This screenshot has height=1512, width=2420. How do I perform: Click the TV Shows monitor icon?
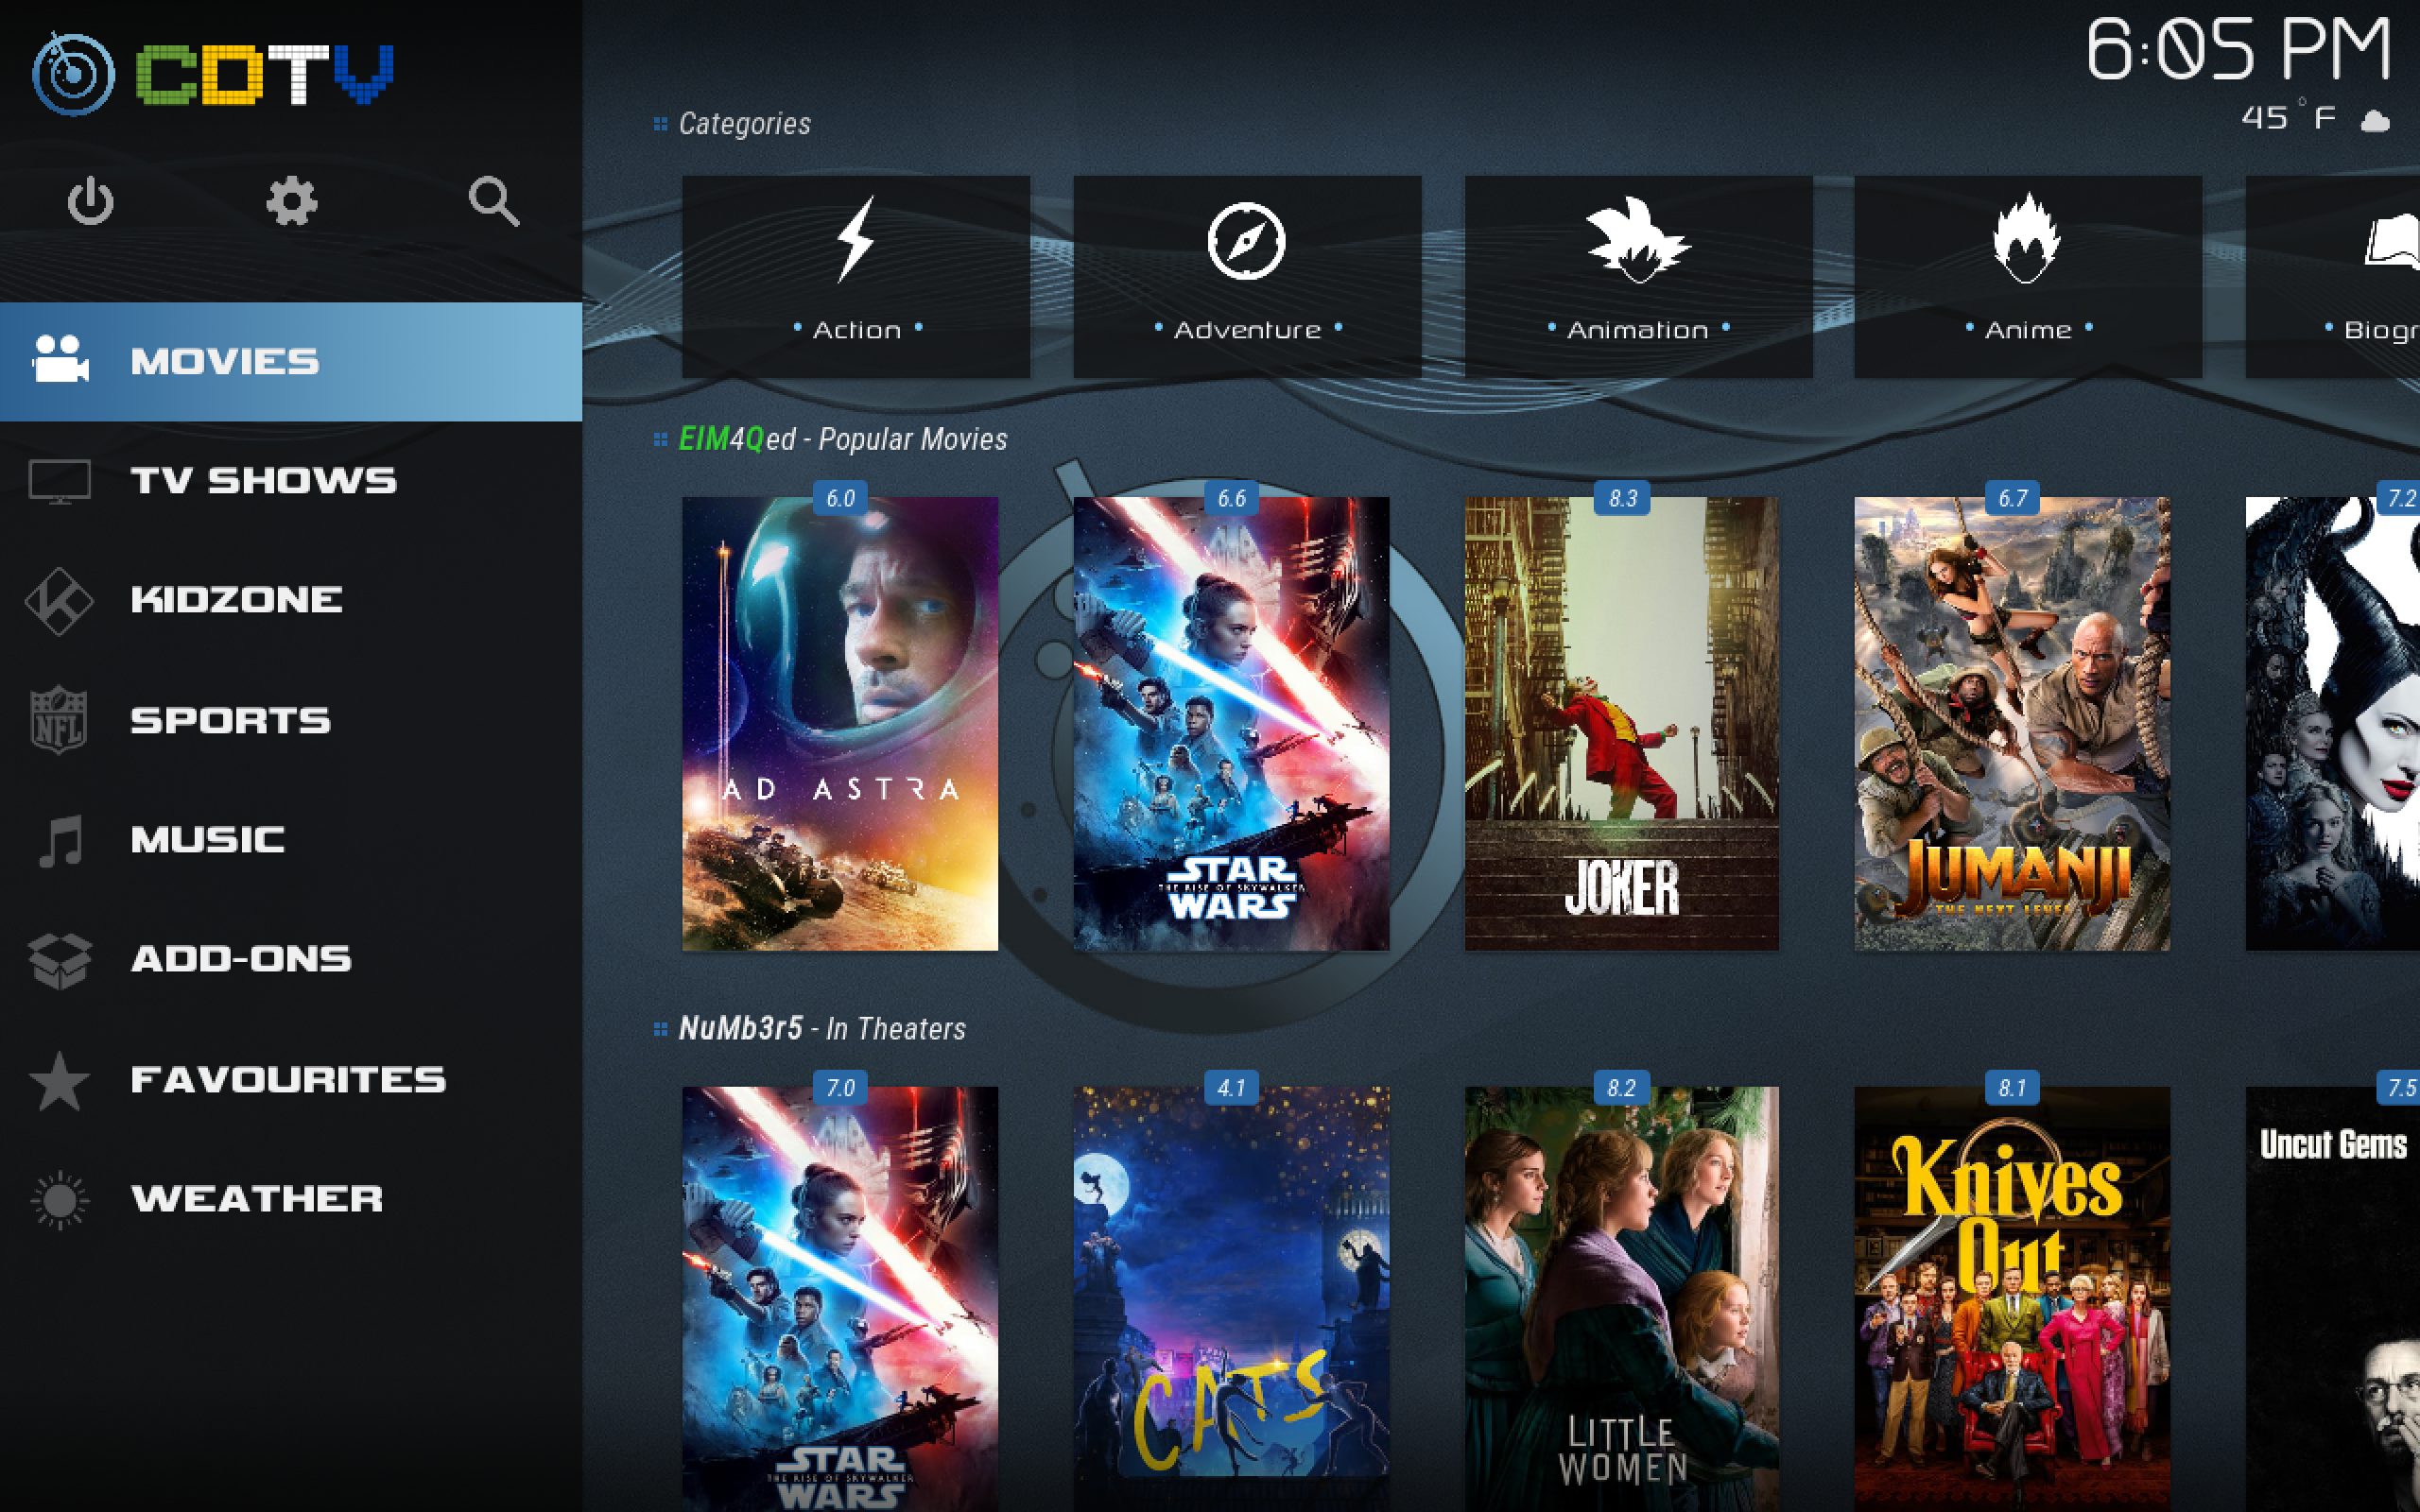(x=60, y=481)
